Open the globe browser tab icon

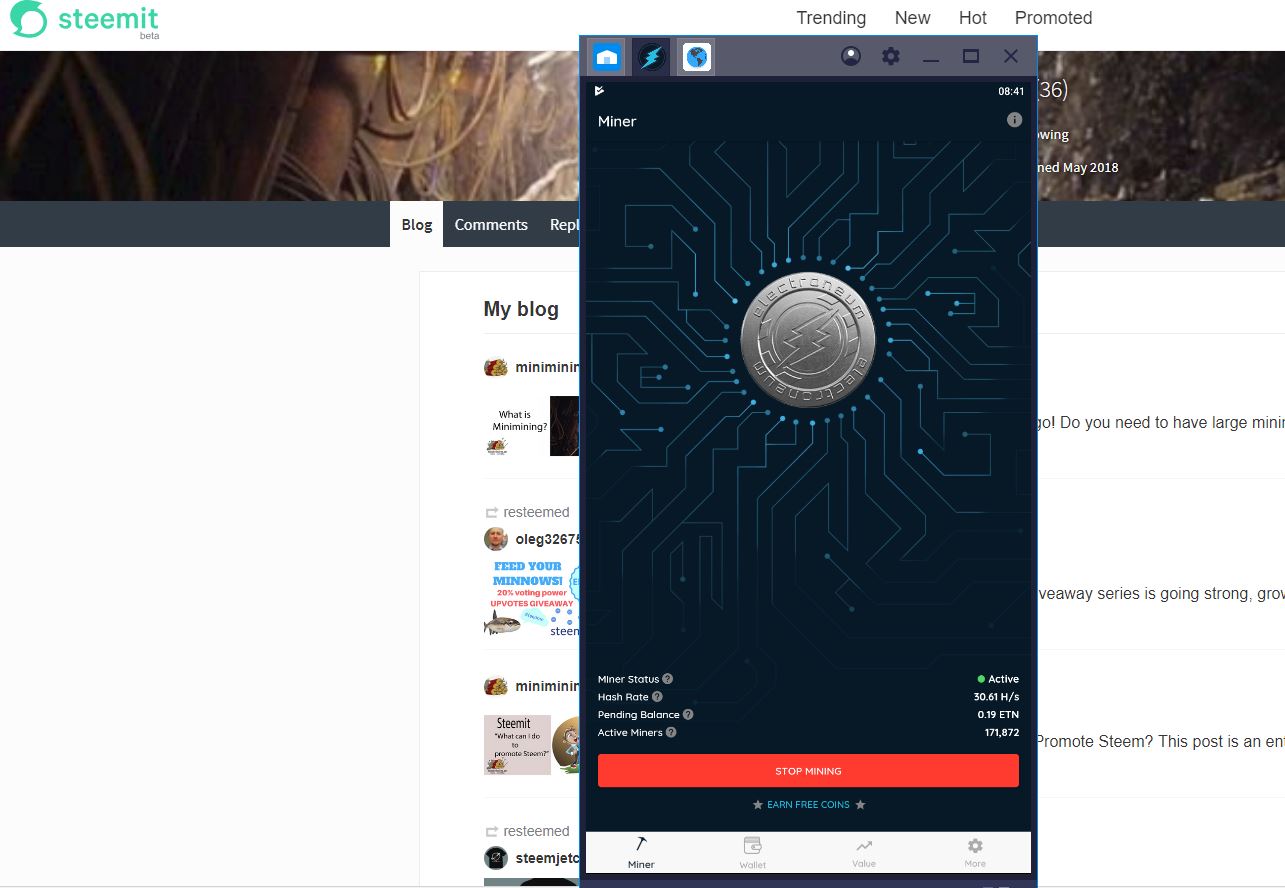click(x=697, y=57)
